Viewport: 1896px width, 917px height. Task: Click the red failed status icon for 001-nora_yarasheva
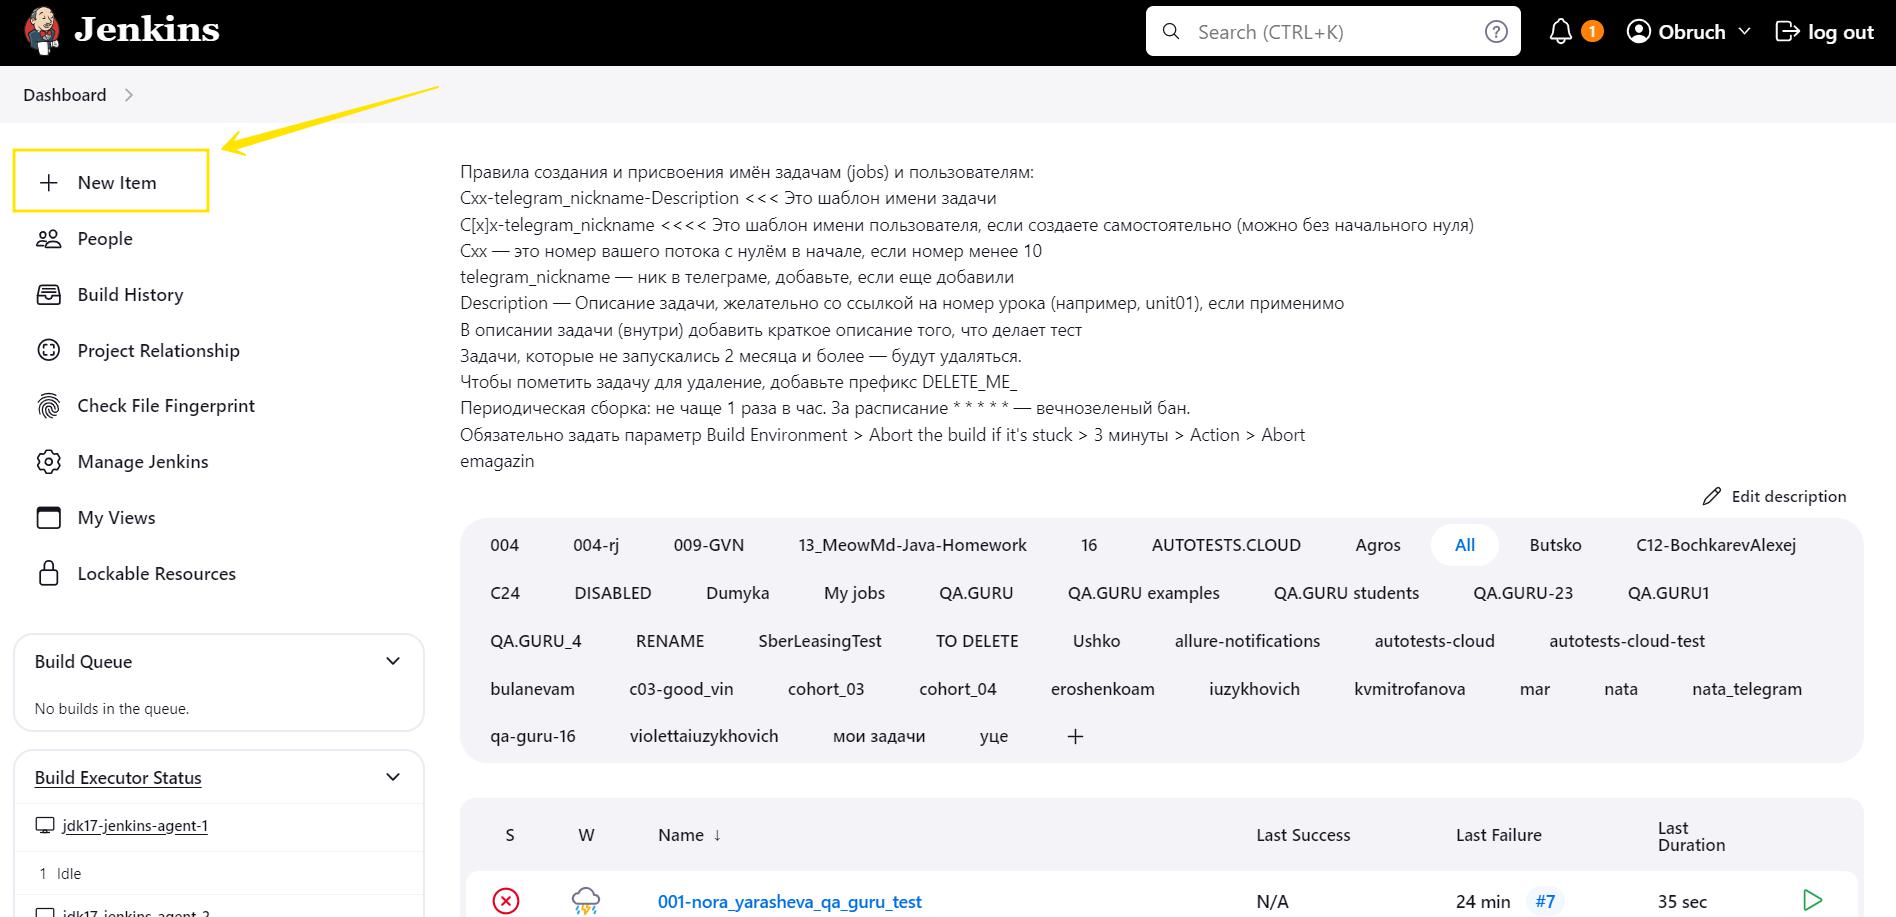coord(507,901)
